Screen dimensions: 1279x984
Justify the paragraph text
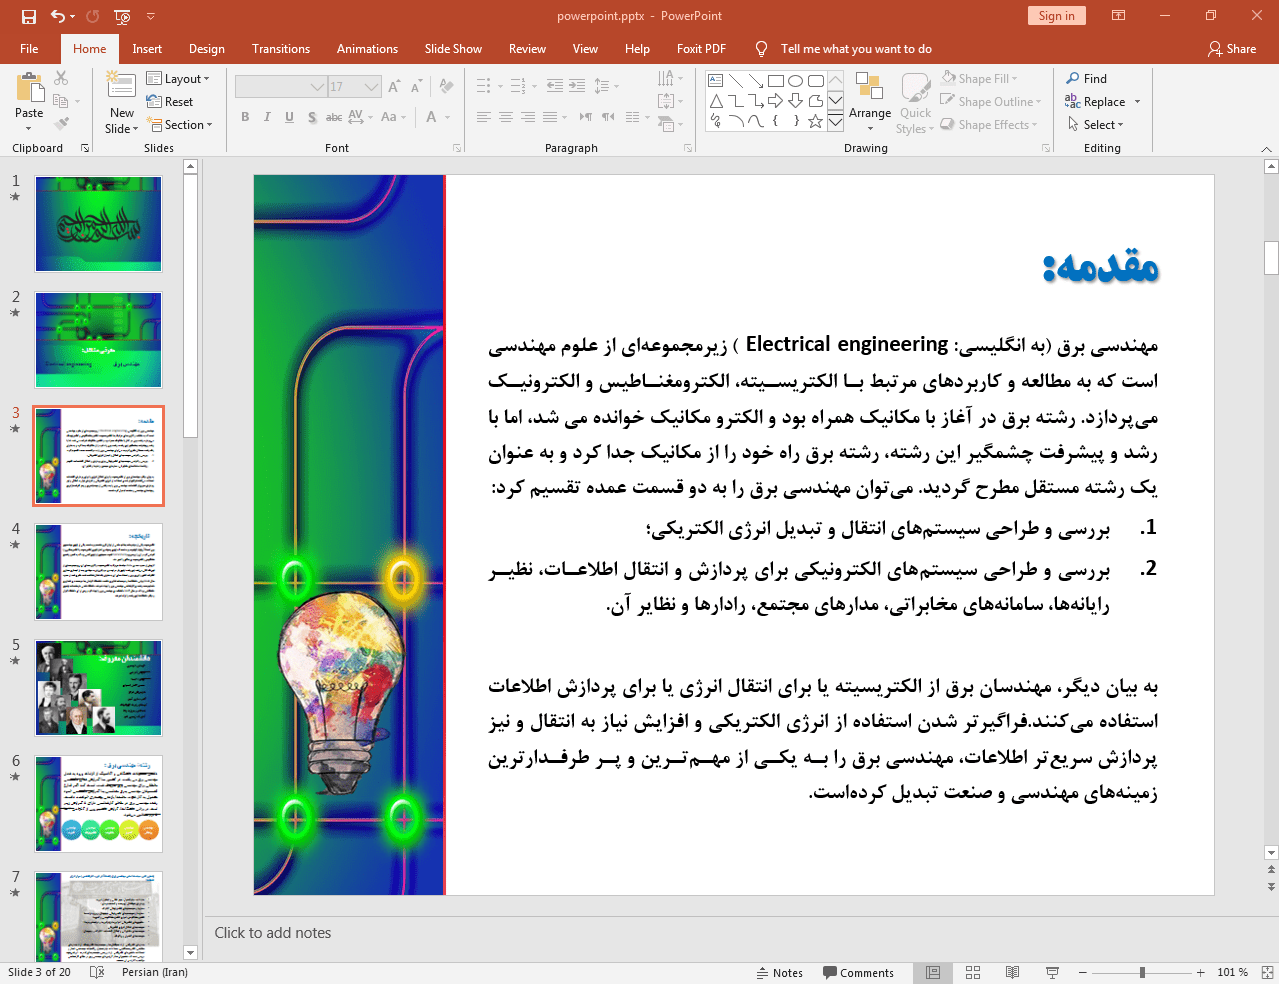tap(550, 117)
